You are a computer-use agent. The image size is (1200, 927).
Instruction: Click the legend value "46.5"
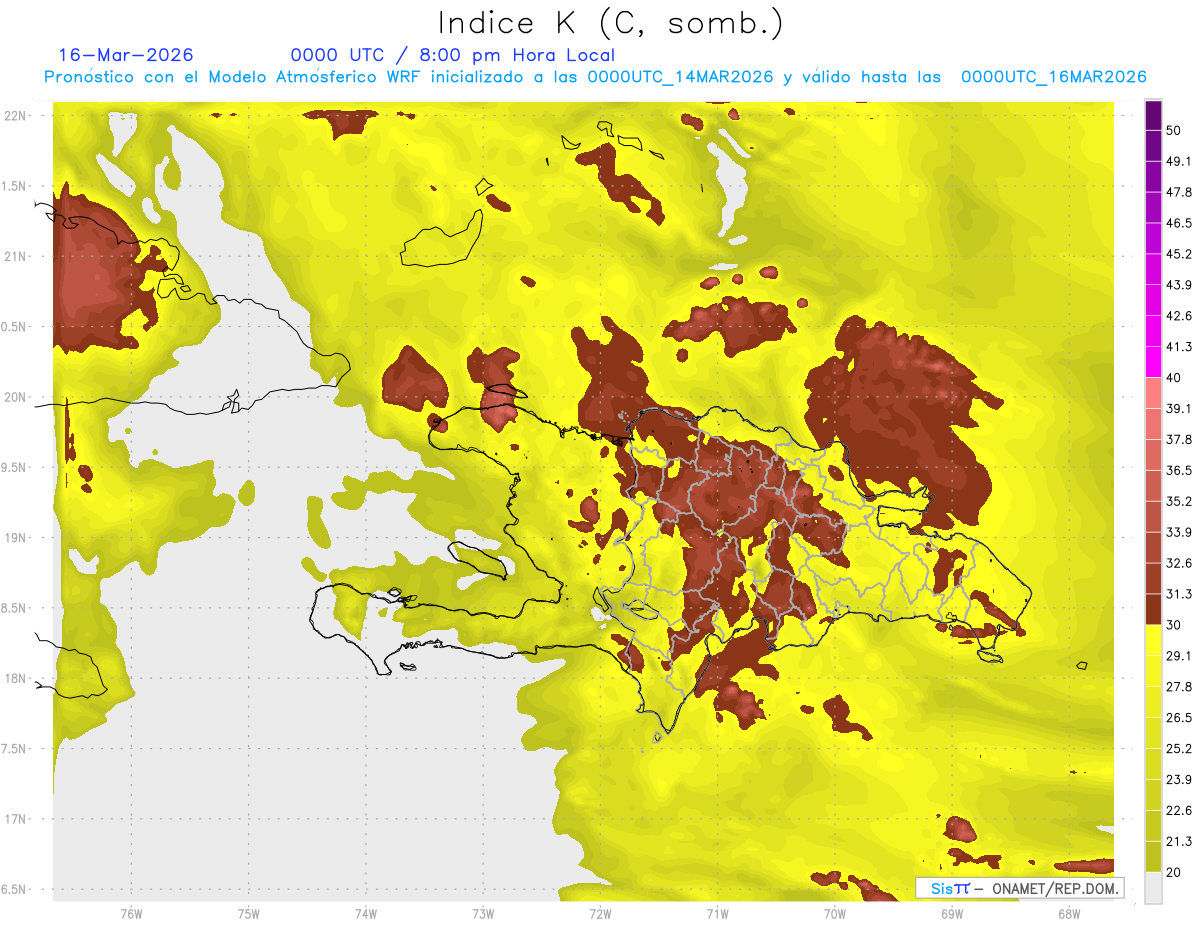[x=1179, y=223]
